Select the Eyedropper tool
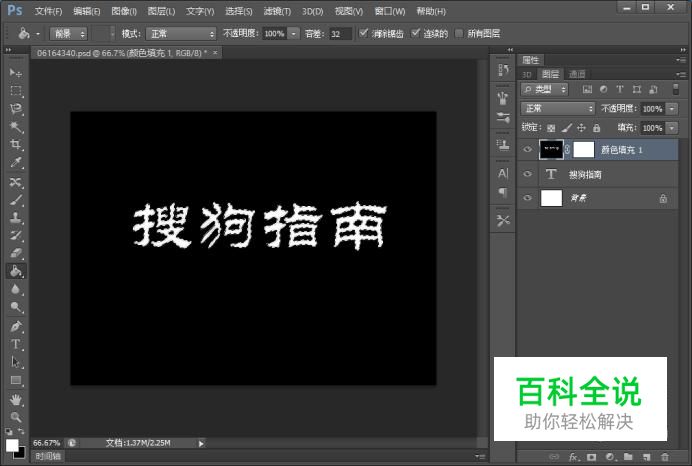692x466 pixels. pyautogui.click(x=16, y=163)
